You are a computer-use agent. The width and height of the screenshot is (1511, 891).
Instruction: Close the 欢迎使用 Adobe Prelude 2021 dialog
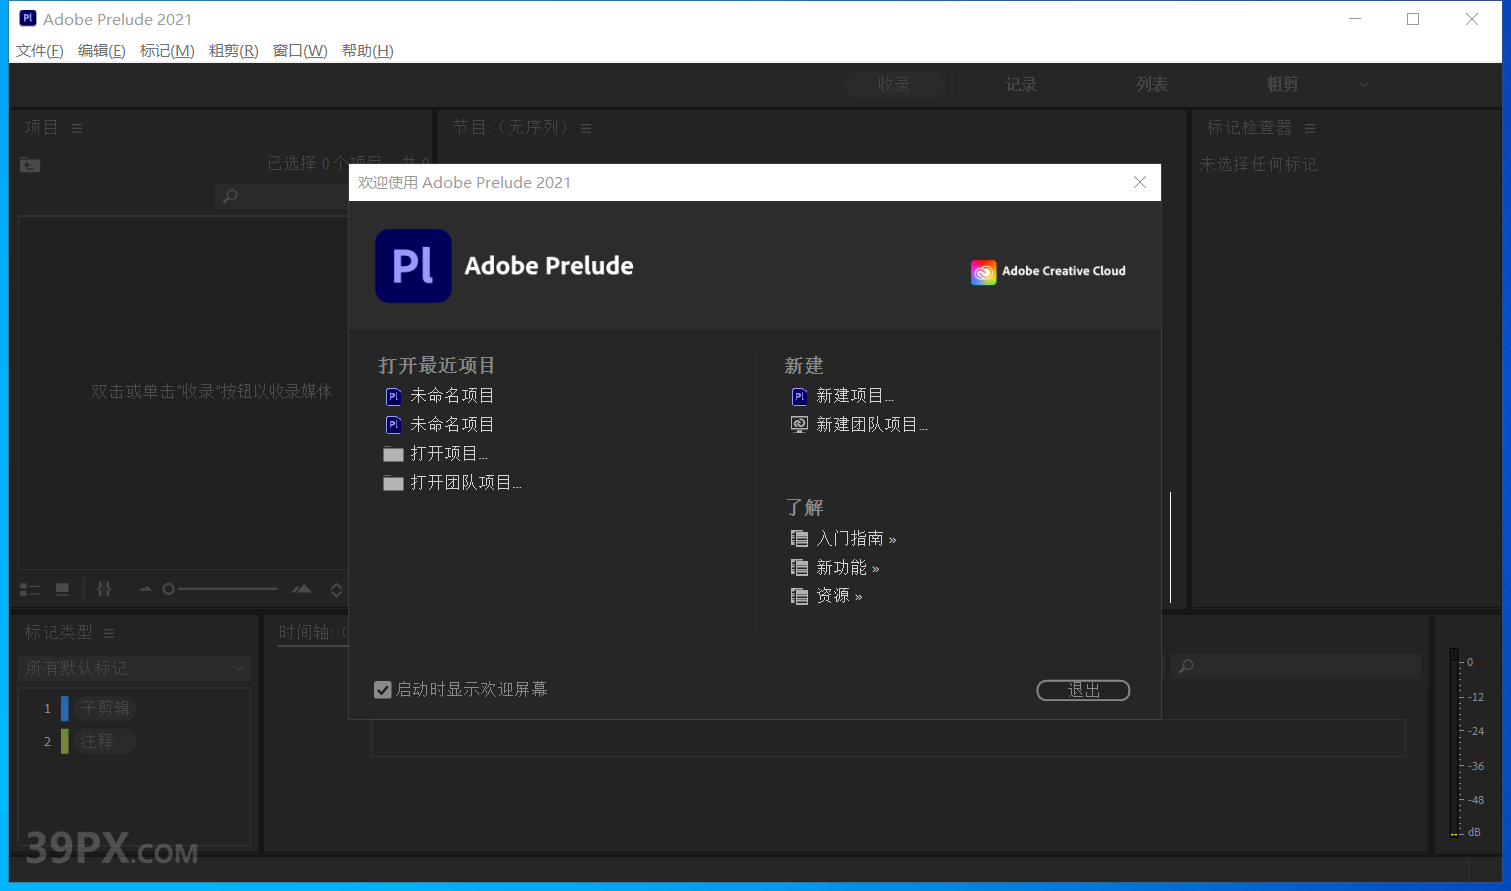tap(1140, 182)
